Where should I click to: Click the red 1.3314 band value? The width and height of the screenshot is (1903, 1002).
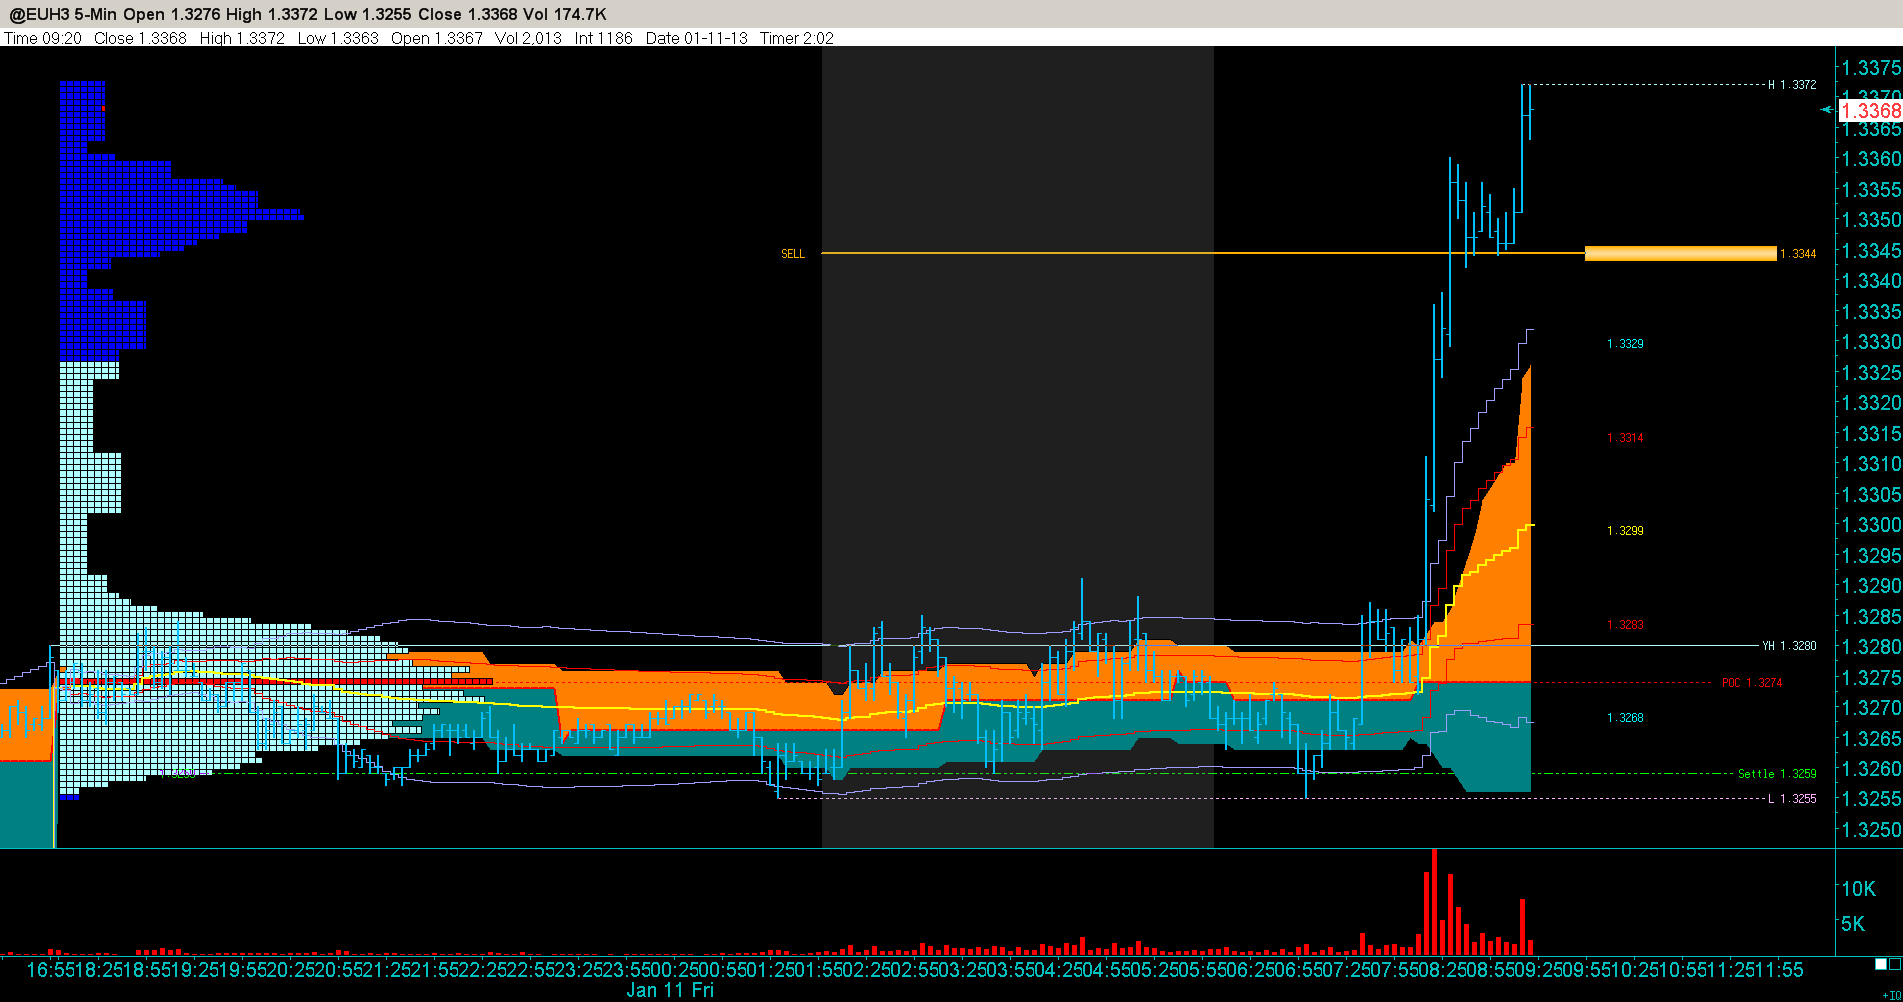point(1625,438)
